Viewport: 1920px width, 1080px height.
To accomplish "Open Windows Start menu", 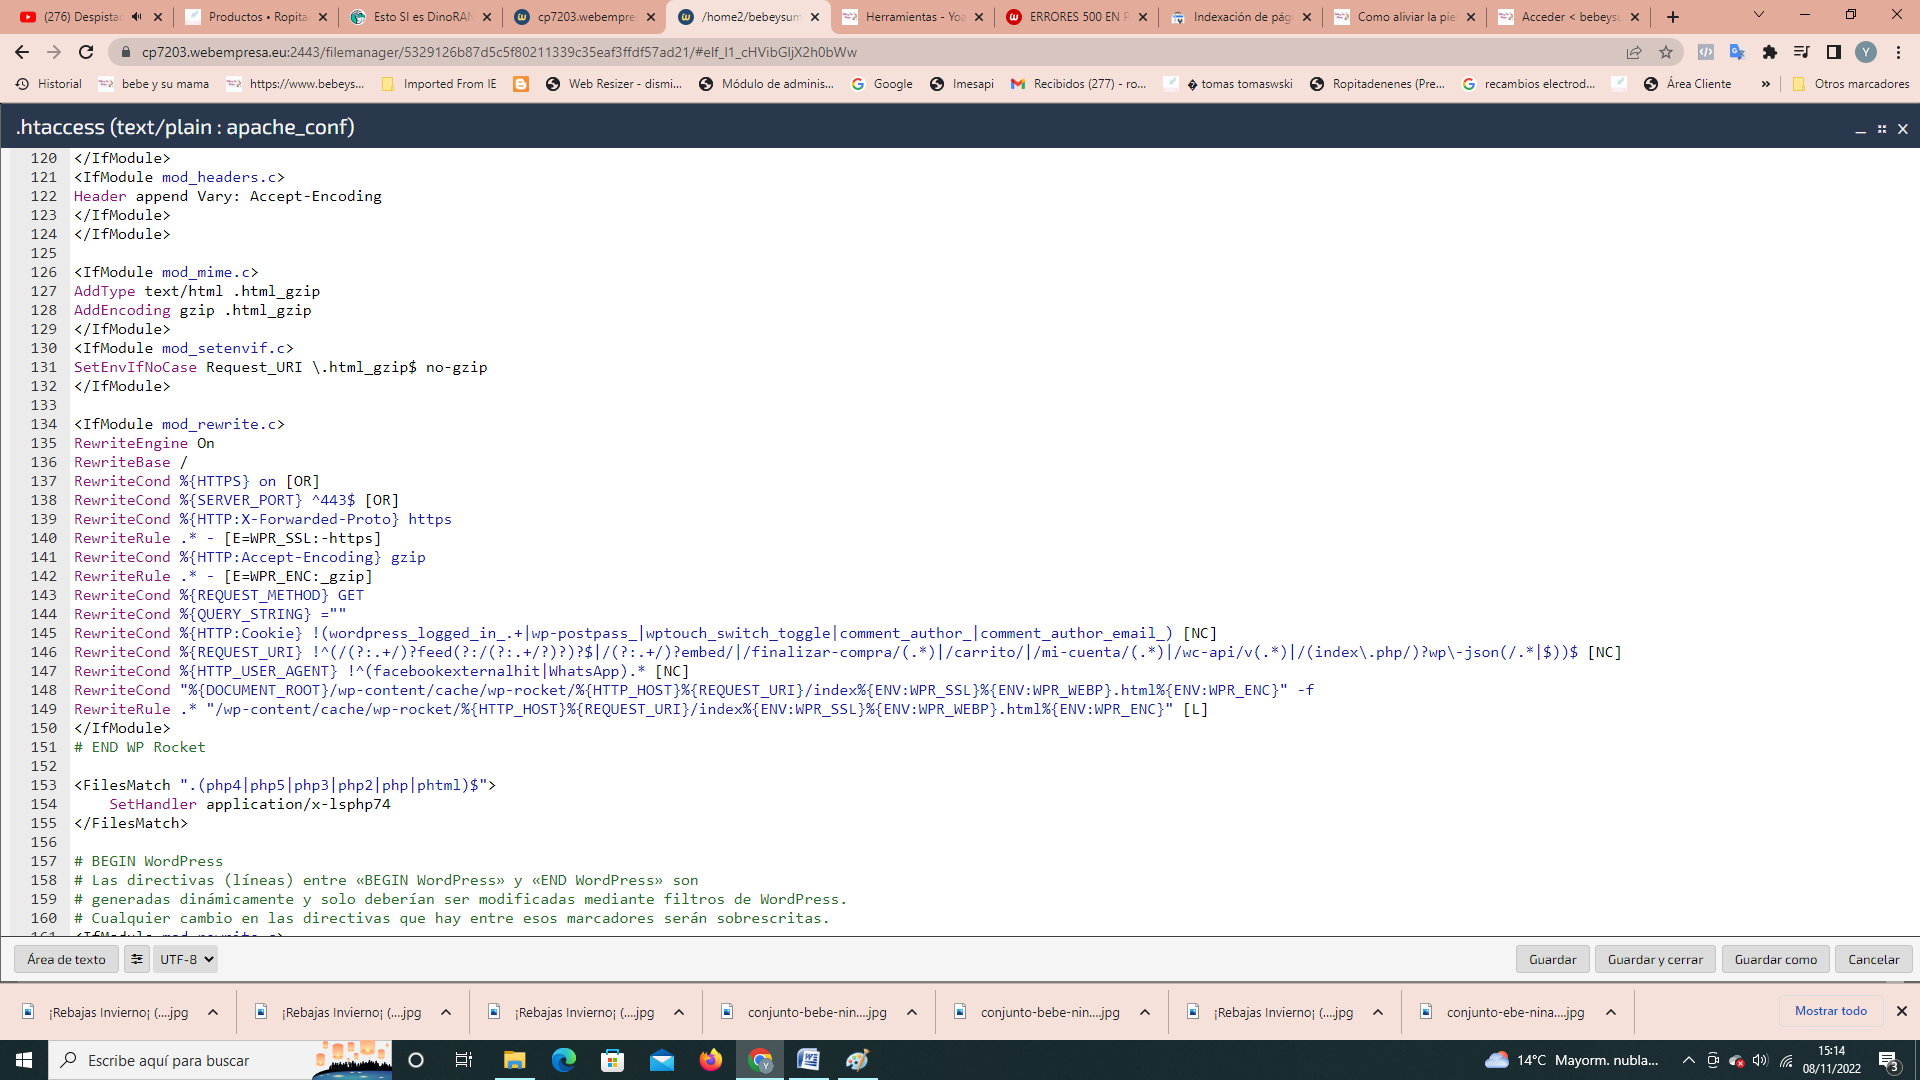I will tap(24, 1060).
